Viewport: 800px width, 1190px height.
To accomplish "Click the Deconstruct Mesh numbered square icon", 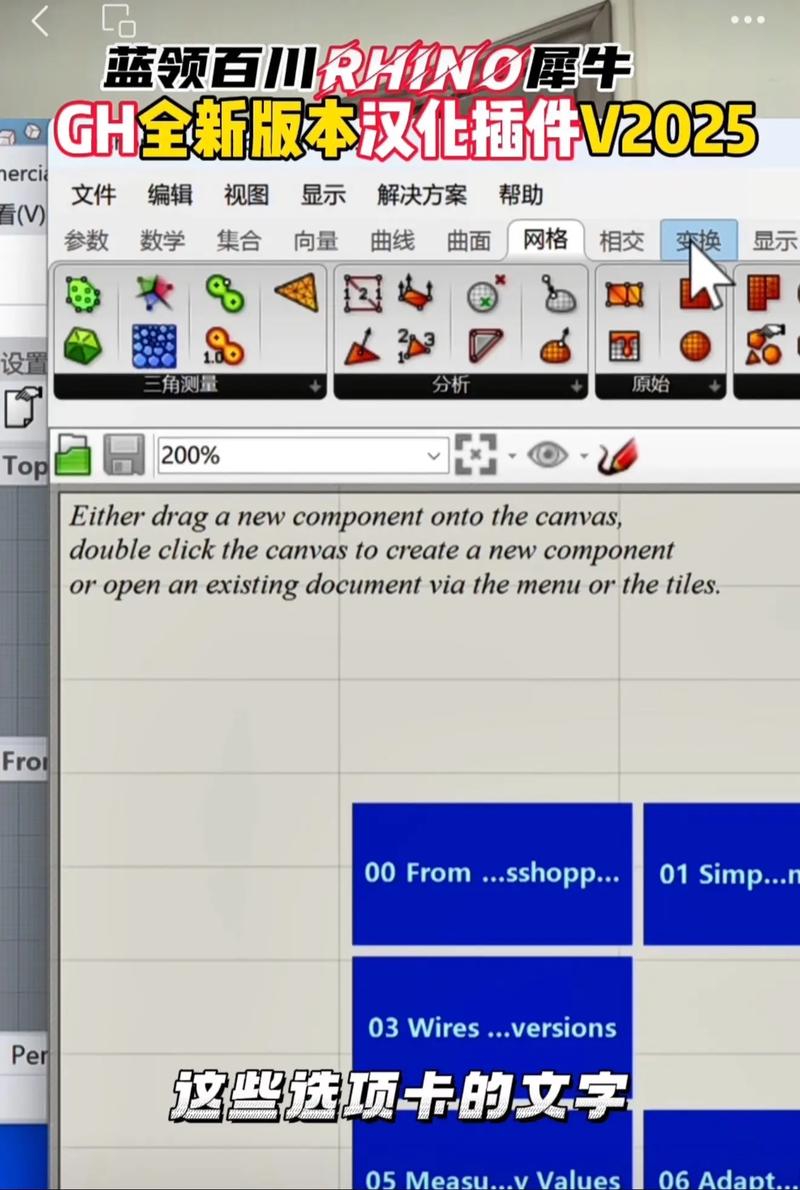I will coord(362,293).
